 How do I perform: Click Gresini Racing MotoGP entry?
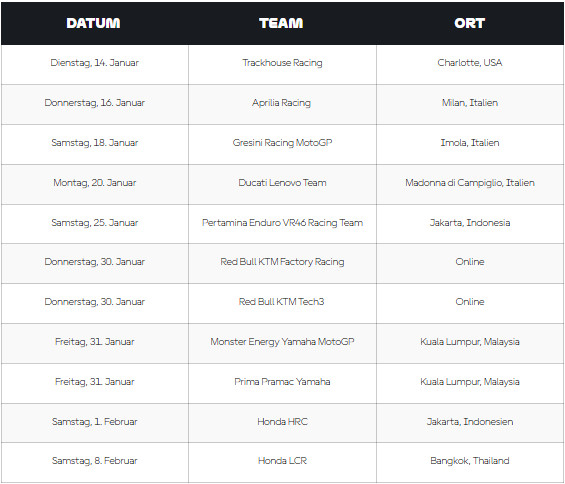[x=282, y=143]
